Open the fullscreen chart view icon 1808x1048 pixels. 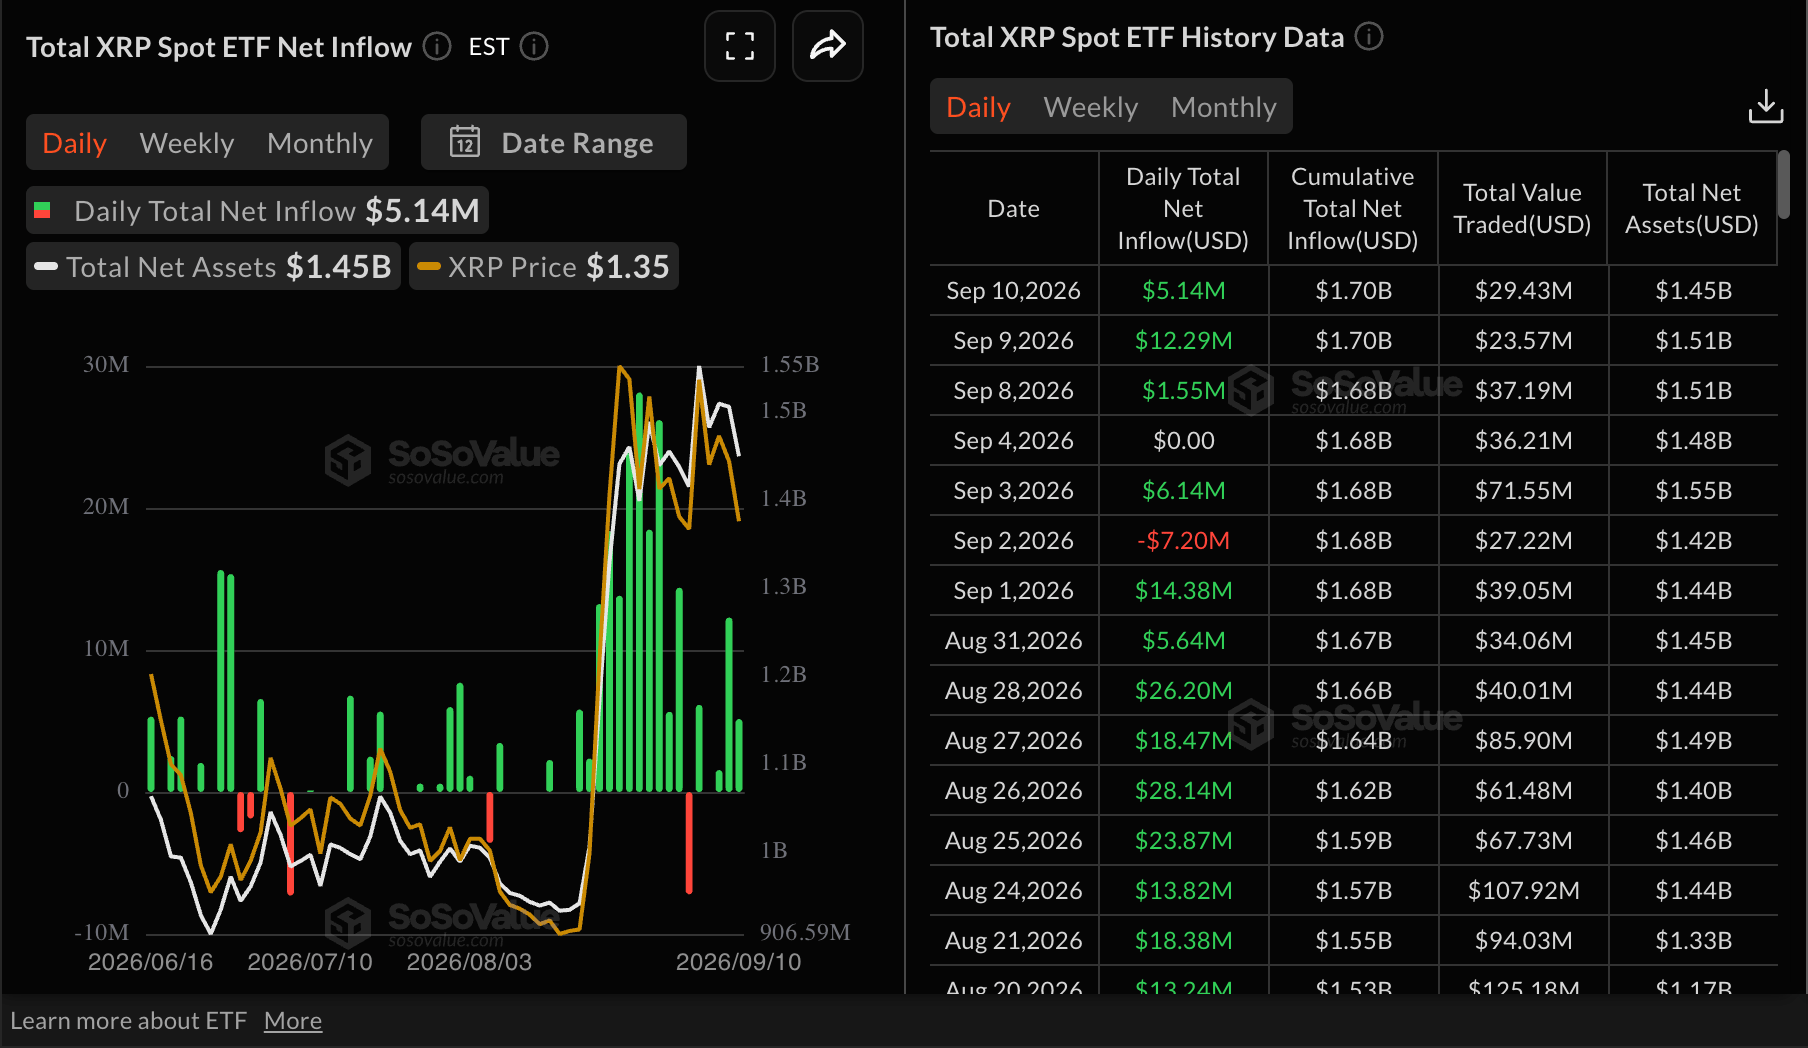[x=740, y=46]
